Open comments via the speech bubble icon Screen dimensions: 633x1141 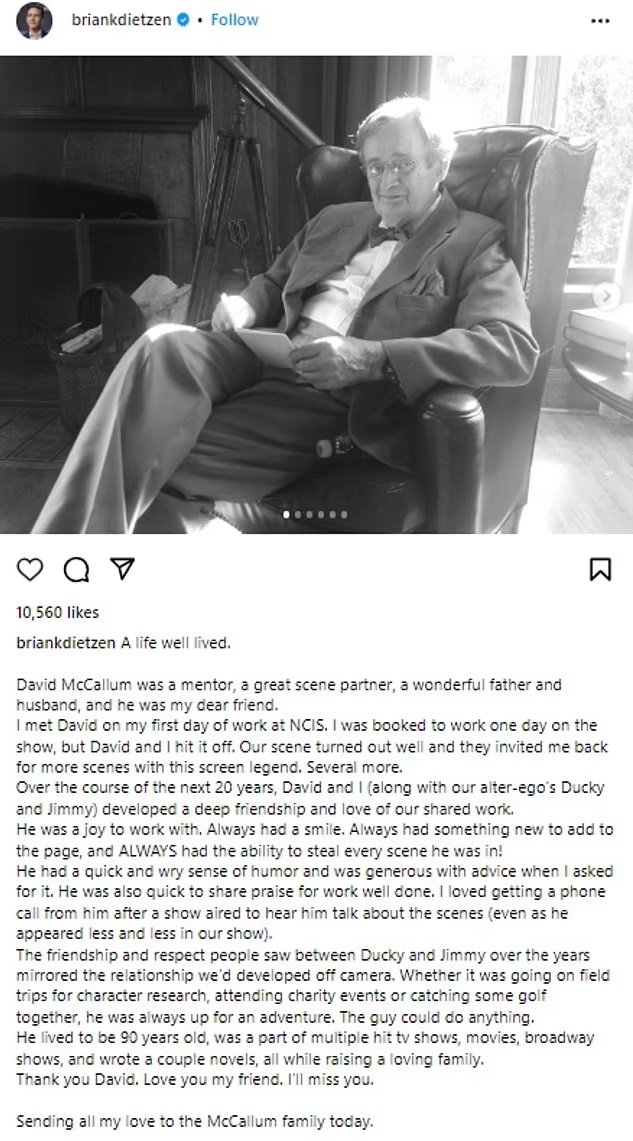click(76, 569)
